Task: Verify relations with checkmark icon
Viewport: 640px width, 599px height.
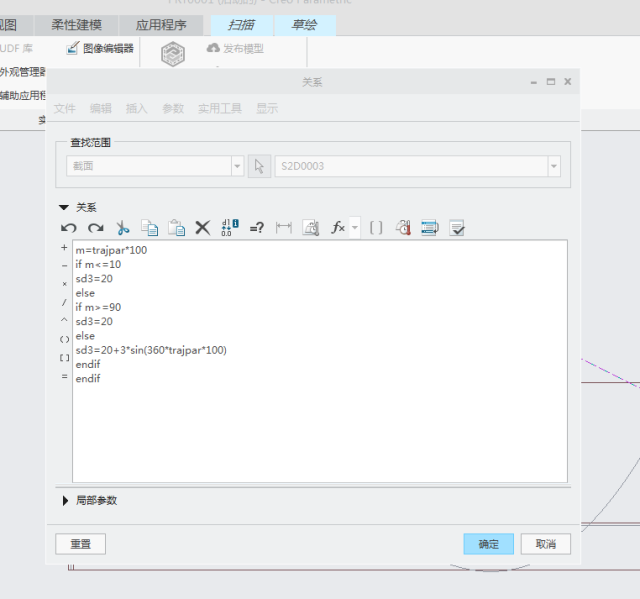Action: click(457, 228)
